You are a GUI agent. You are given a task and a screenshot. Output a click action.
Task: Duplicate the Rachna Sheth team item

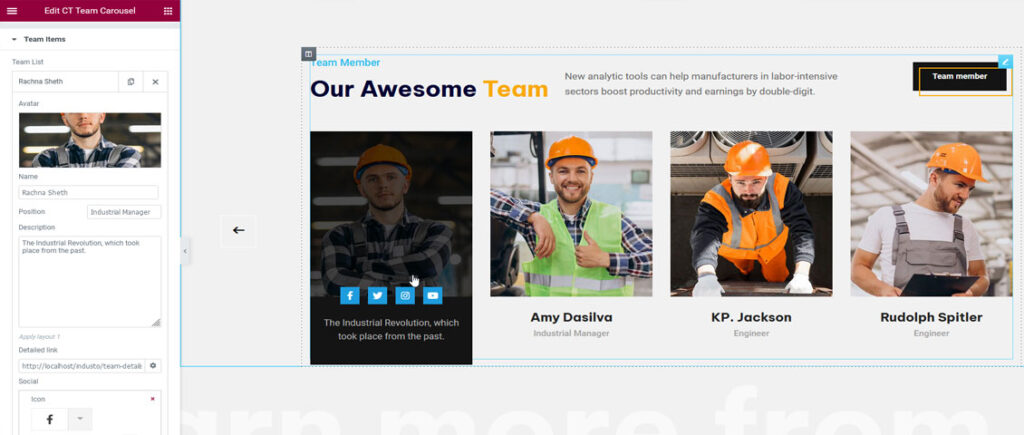[x=131, y=81]
